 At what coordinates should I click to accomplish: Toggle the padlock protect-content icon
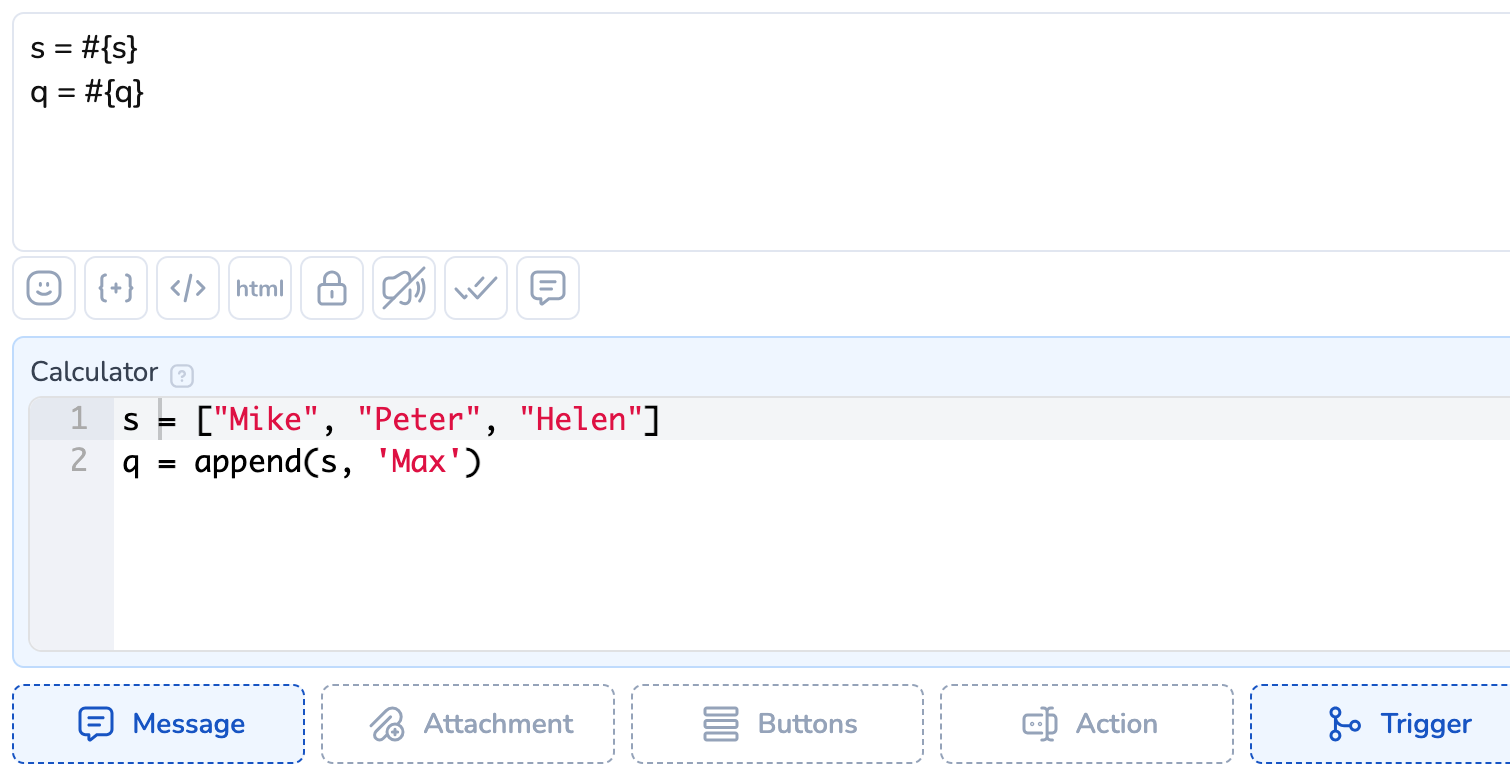[332, 289]
